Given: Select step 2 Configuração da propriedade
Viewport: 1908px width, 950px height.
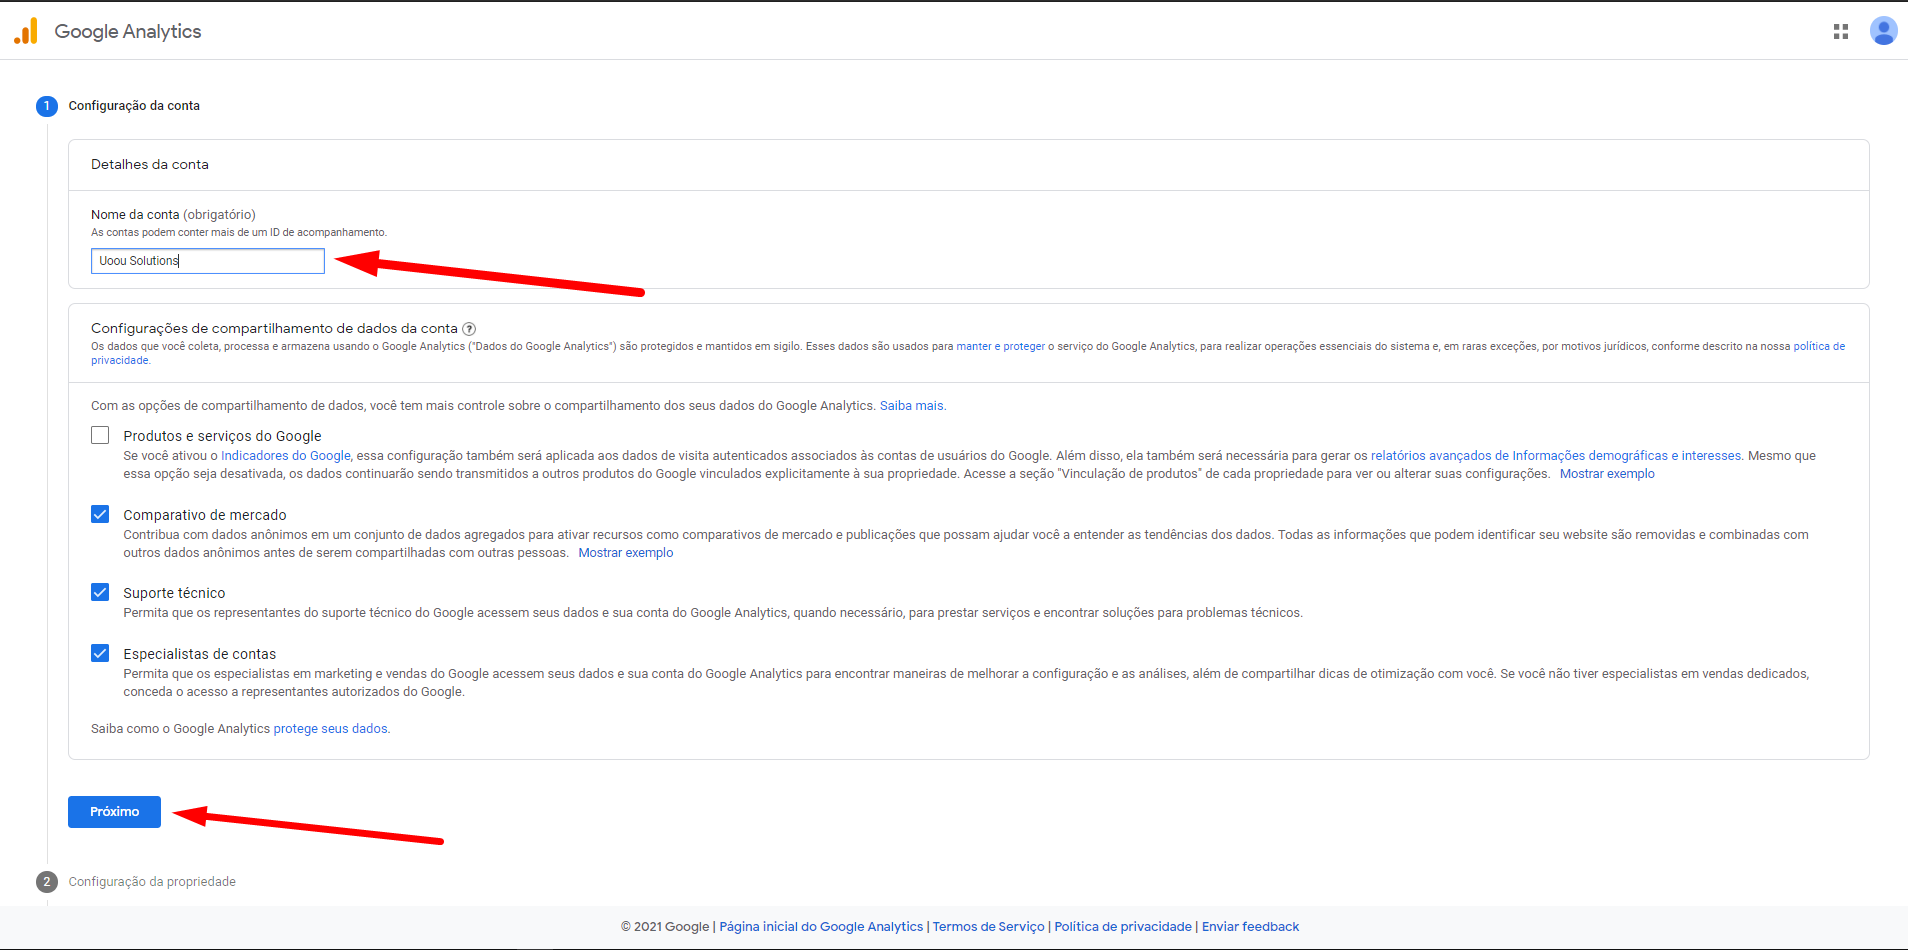Looking at the screenshot, I should (x=136, y=882).
